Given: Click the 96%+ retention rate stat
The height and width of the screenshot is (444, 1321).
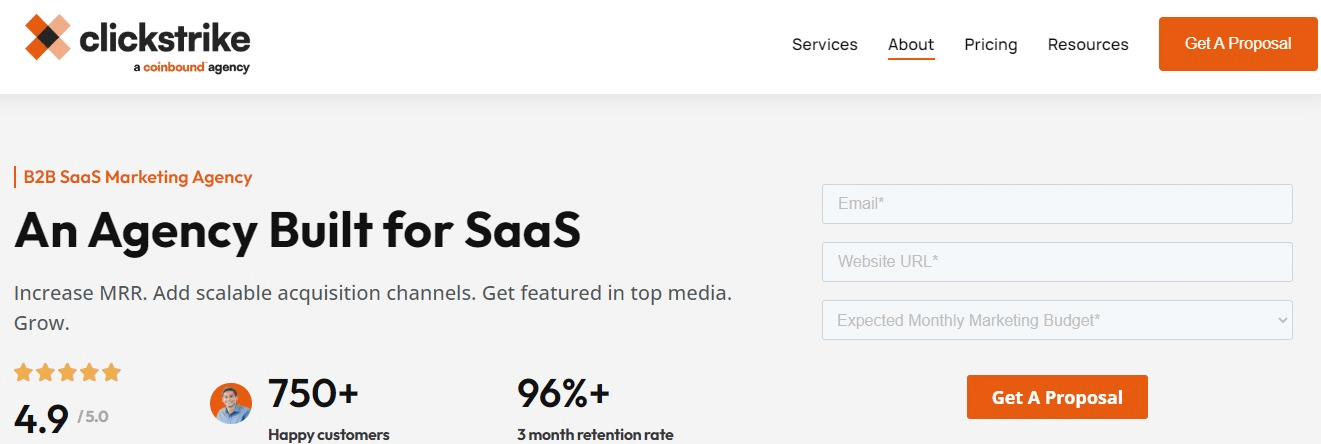Looking at the screenshot, I should tap(563, 395).
